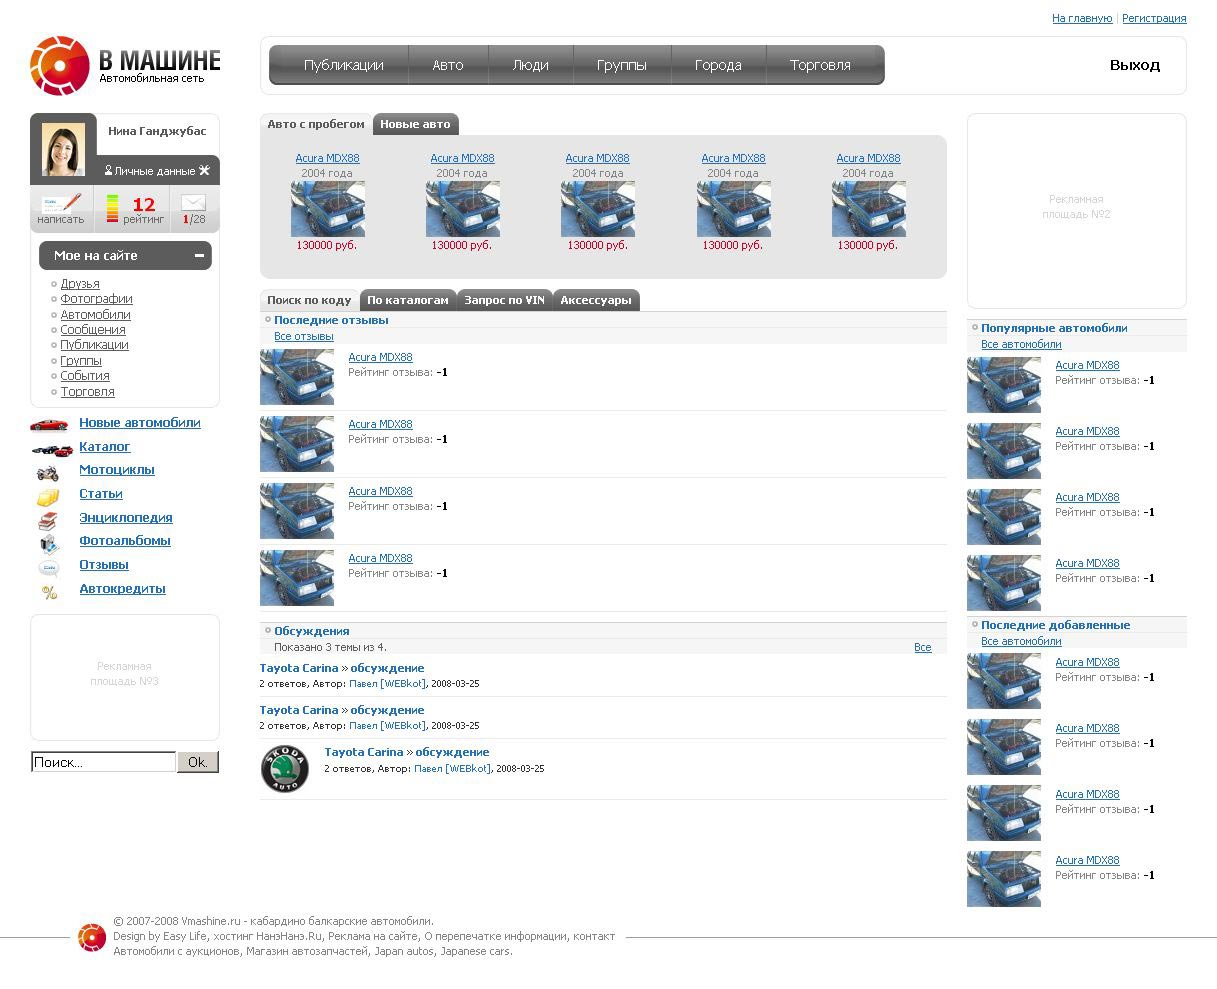Open the Друзья sidebar link
The image size is (1217, 989).
pyautogui.click(x=80, y=284)
